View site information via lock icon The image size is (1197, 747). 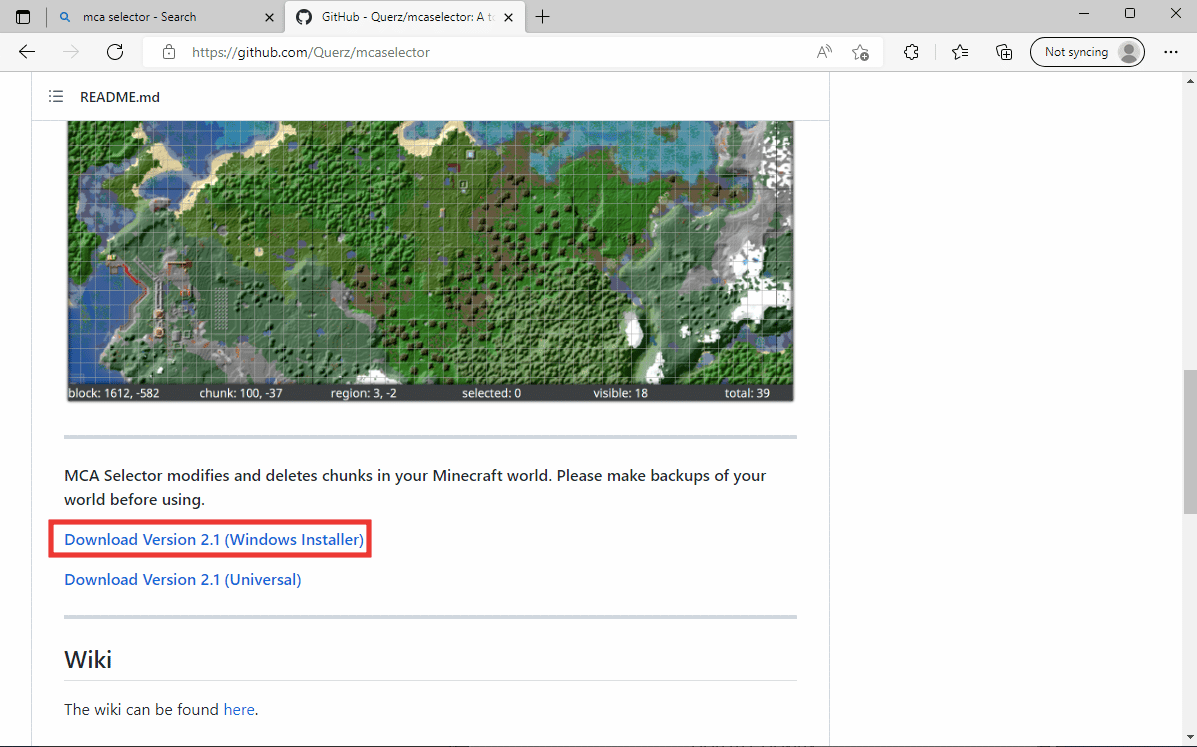169,52
